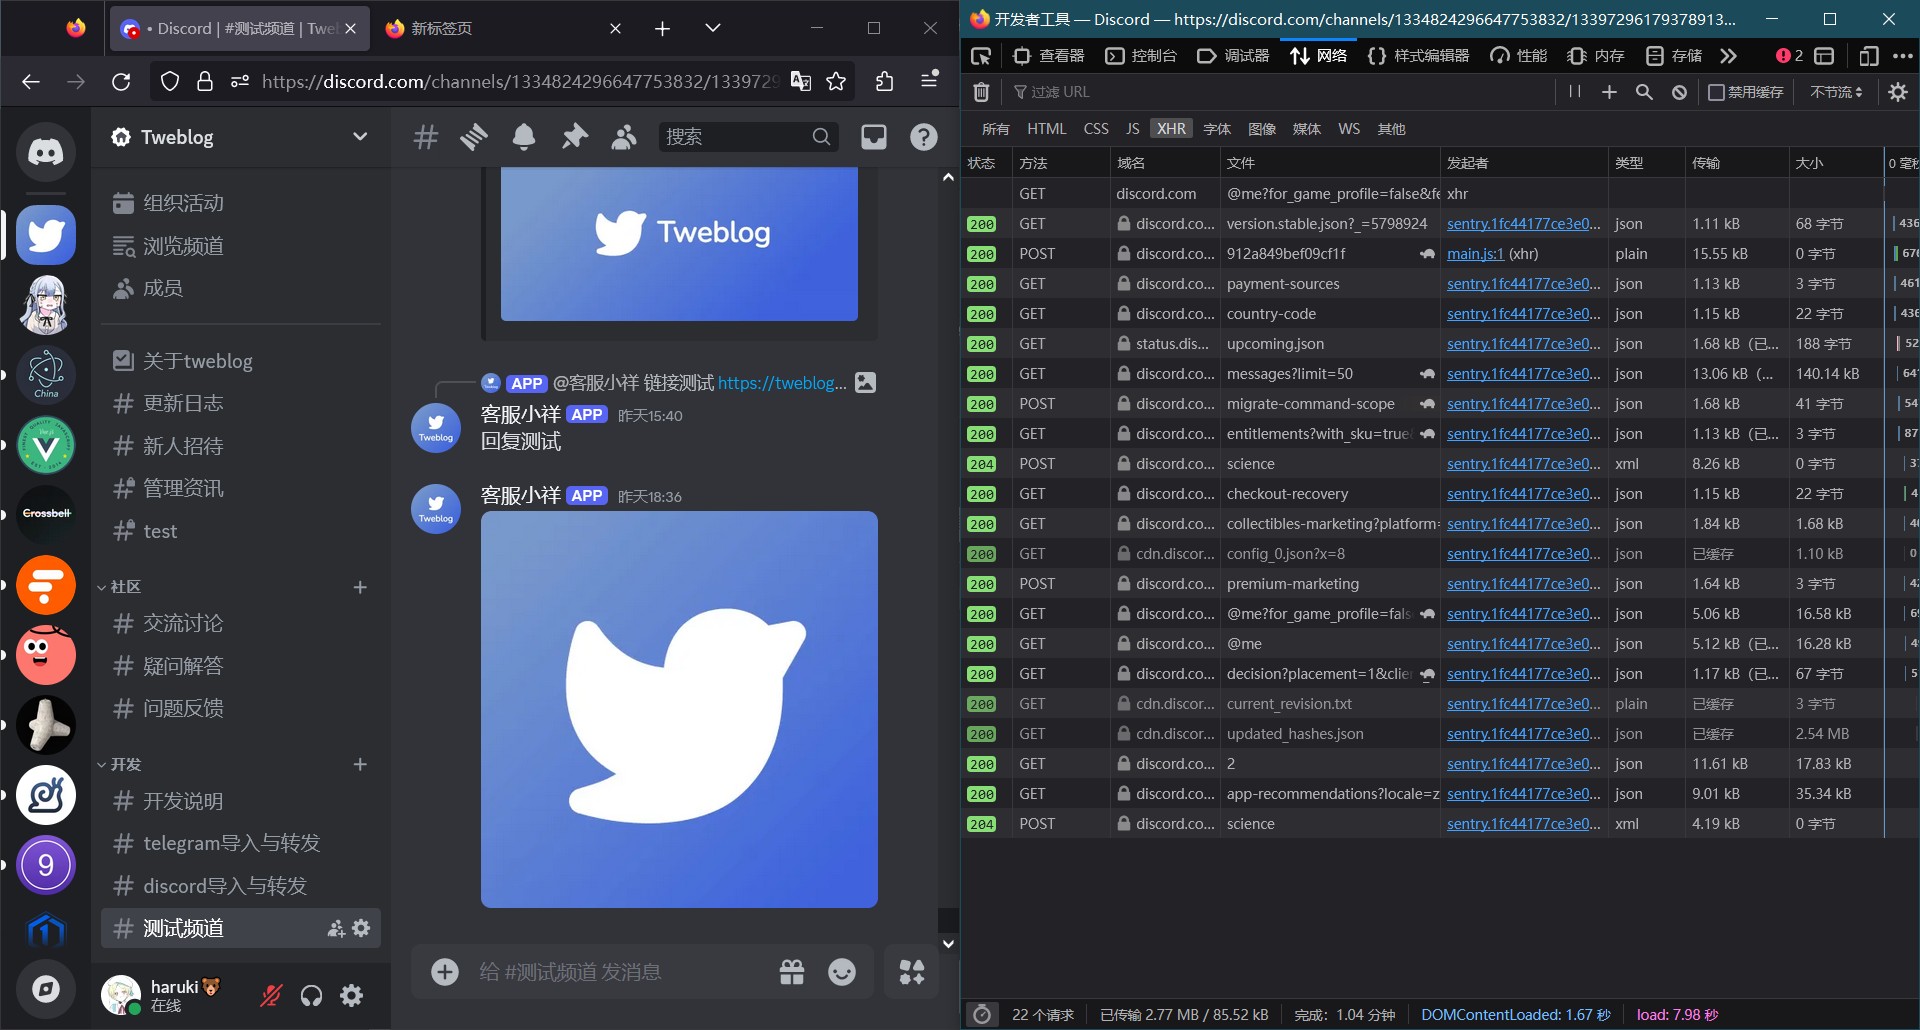Click the gift icon in message box

[792, 972]
